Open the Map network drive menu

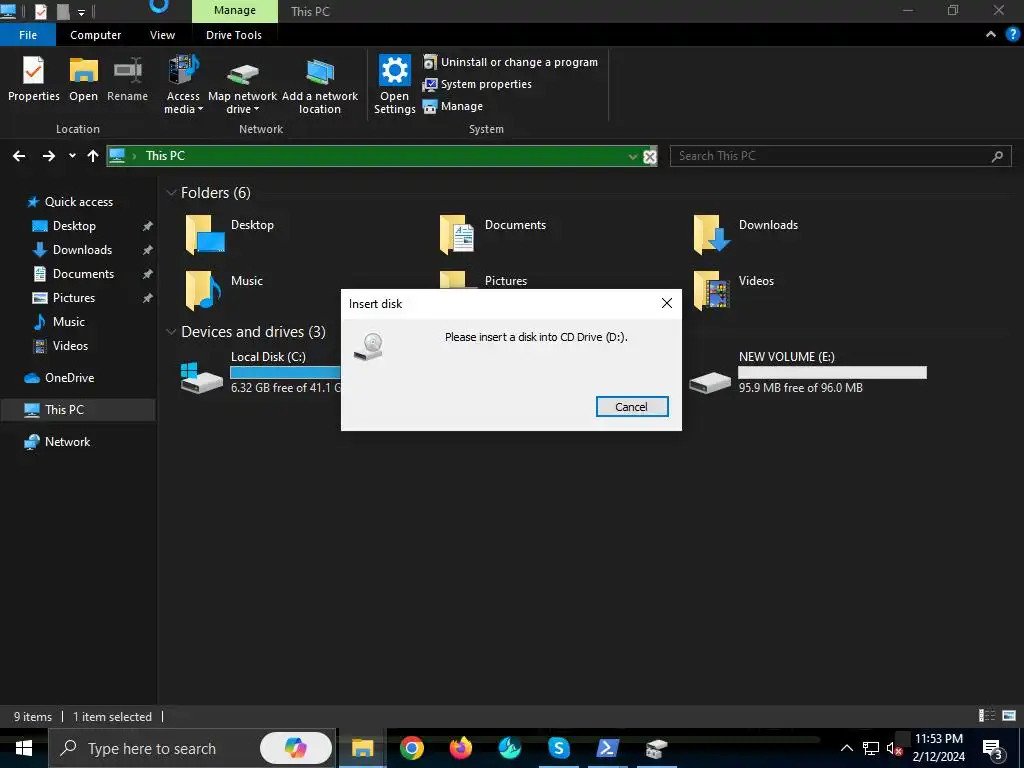242,85
